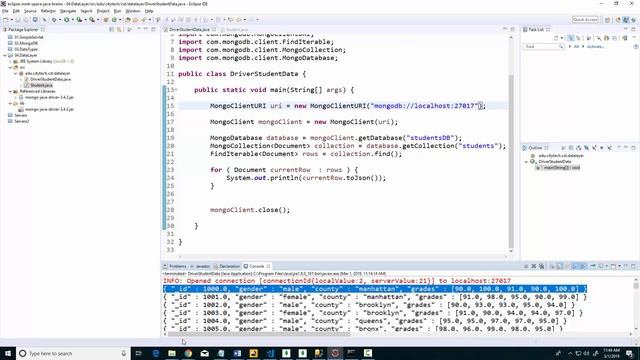Click the Quick Access search field

tap(585, 20)
